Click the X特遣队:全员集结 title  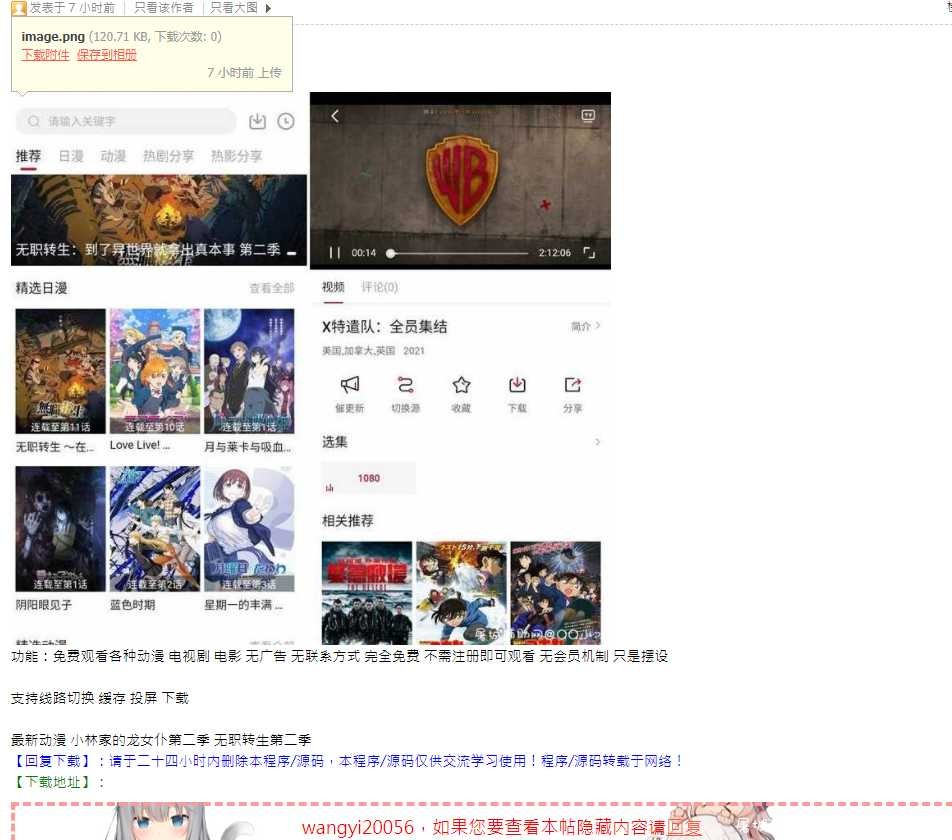pyautogui.click(x=384, y=327)
